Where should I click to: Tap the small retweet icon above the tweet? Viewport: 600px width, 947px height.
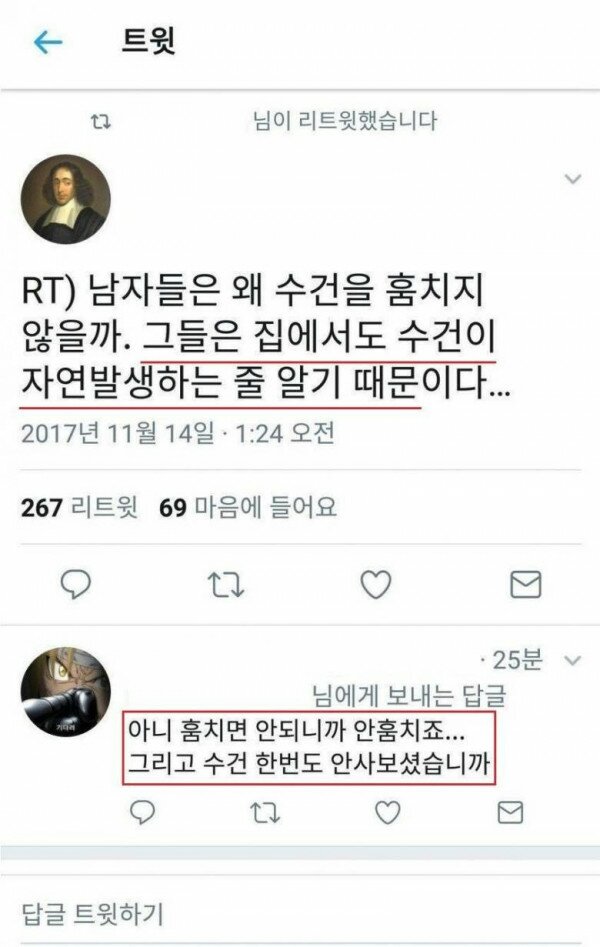pyautogui.click(x=101, y=122)
